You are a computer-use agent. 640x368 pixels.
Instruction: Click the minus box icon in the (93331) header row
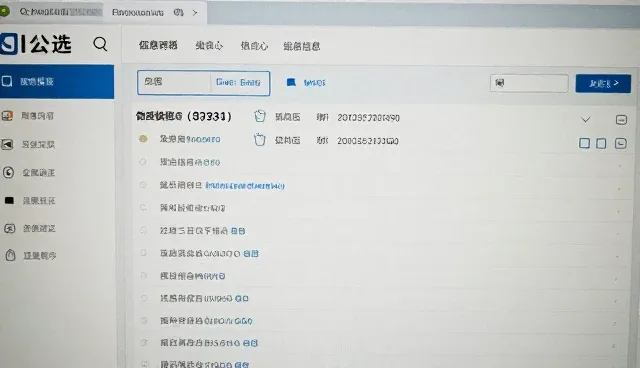click(x=621, y=120)
